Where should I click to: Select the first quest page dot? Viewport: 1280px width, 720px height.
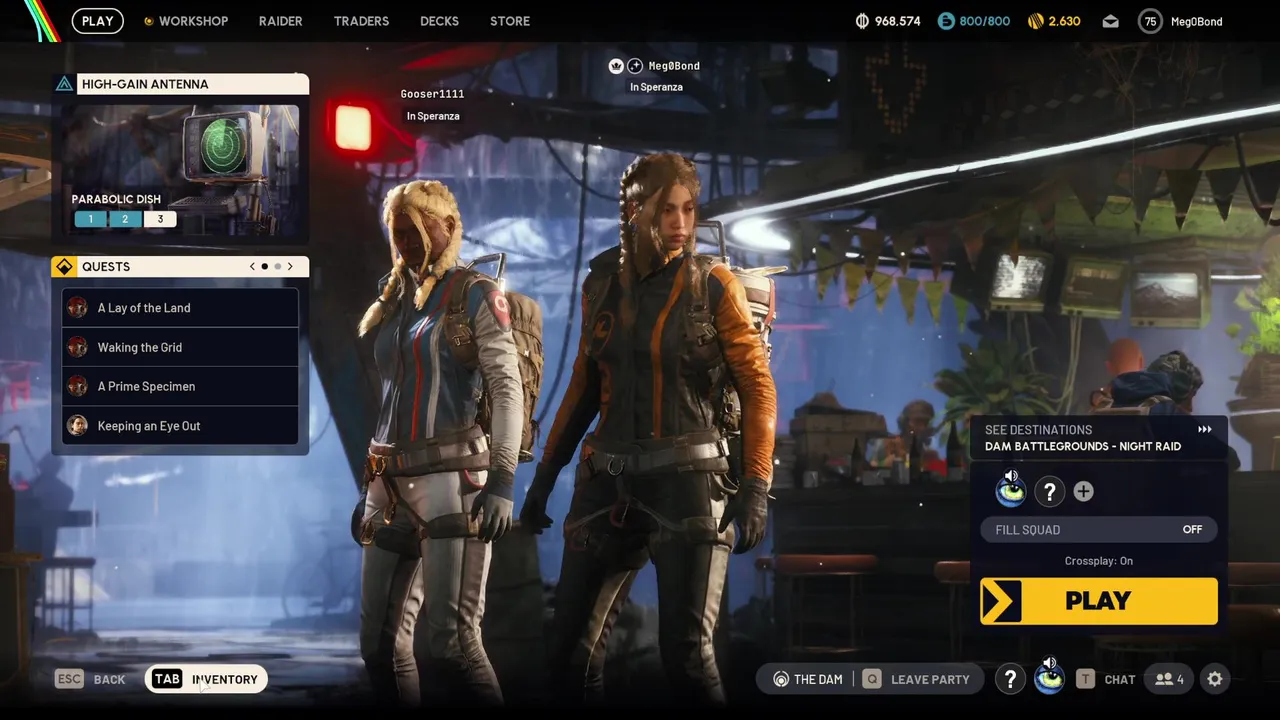(264, 267)
